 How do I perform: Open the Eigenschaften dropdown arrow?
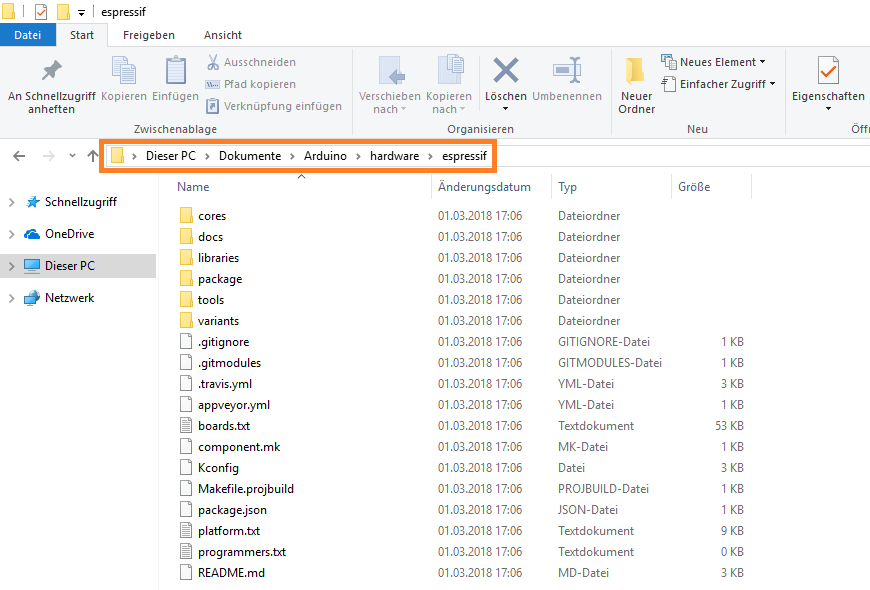click(828, 109)
